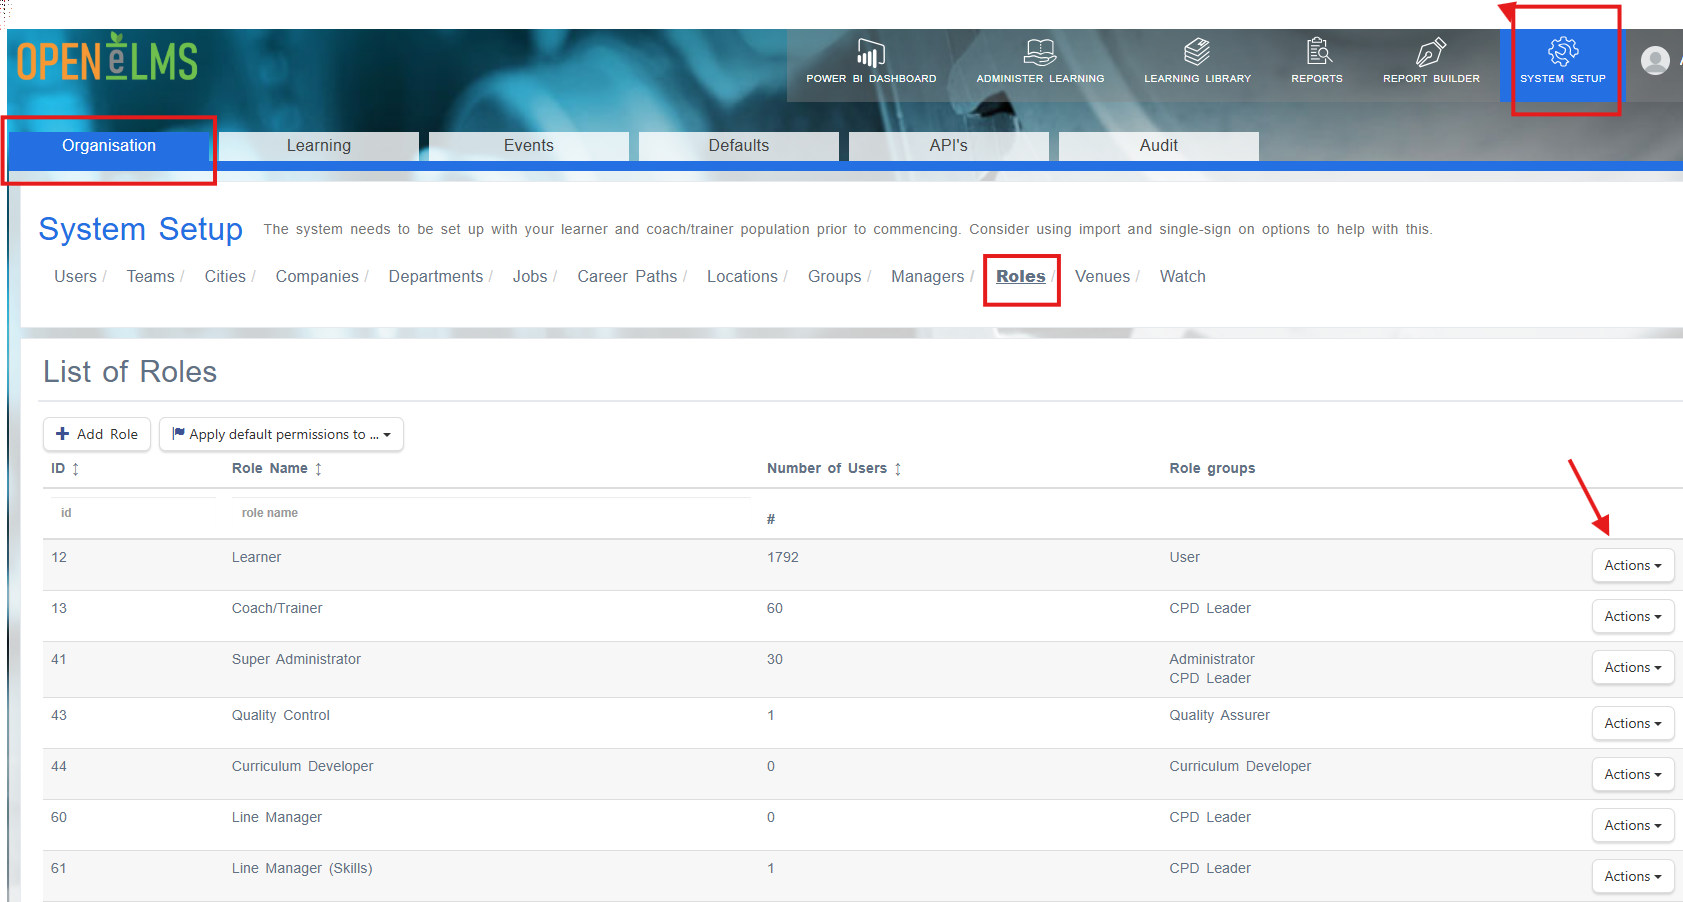Click the Open eLMS logo
1683x902 pixels.
tap(107, 57)
